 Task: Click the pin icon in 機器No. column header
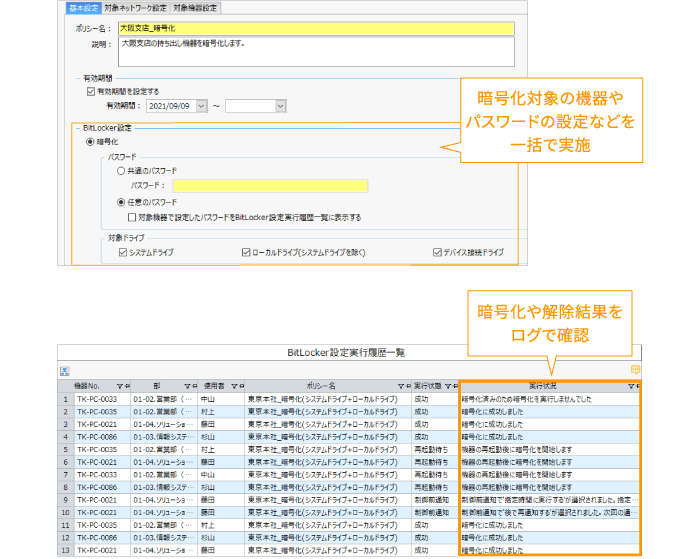coord(127,386)
